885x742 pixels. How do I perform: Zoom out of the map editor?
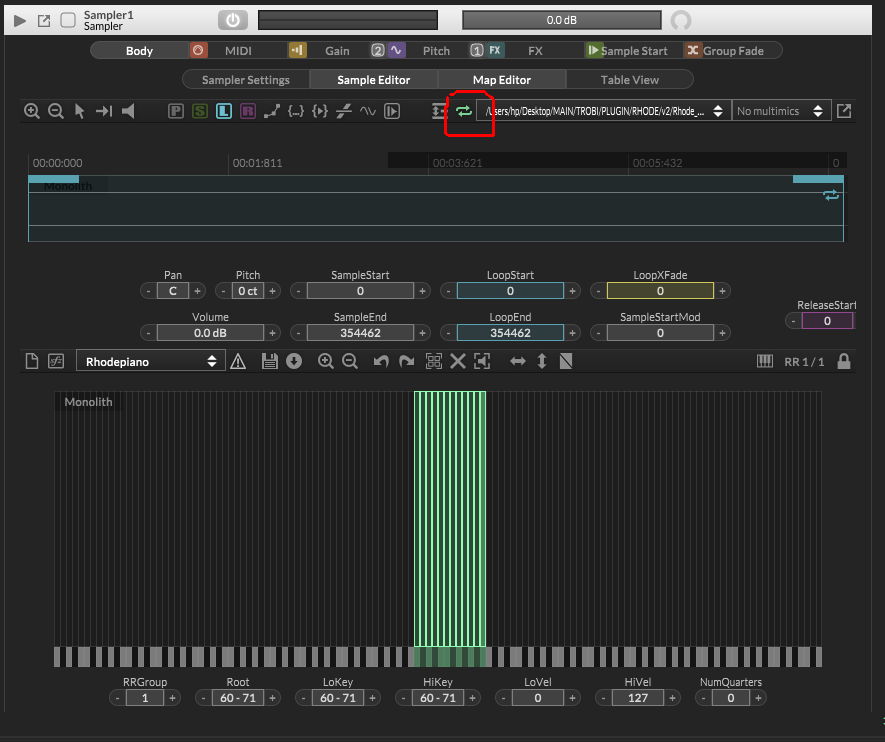coord(350,361)
